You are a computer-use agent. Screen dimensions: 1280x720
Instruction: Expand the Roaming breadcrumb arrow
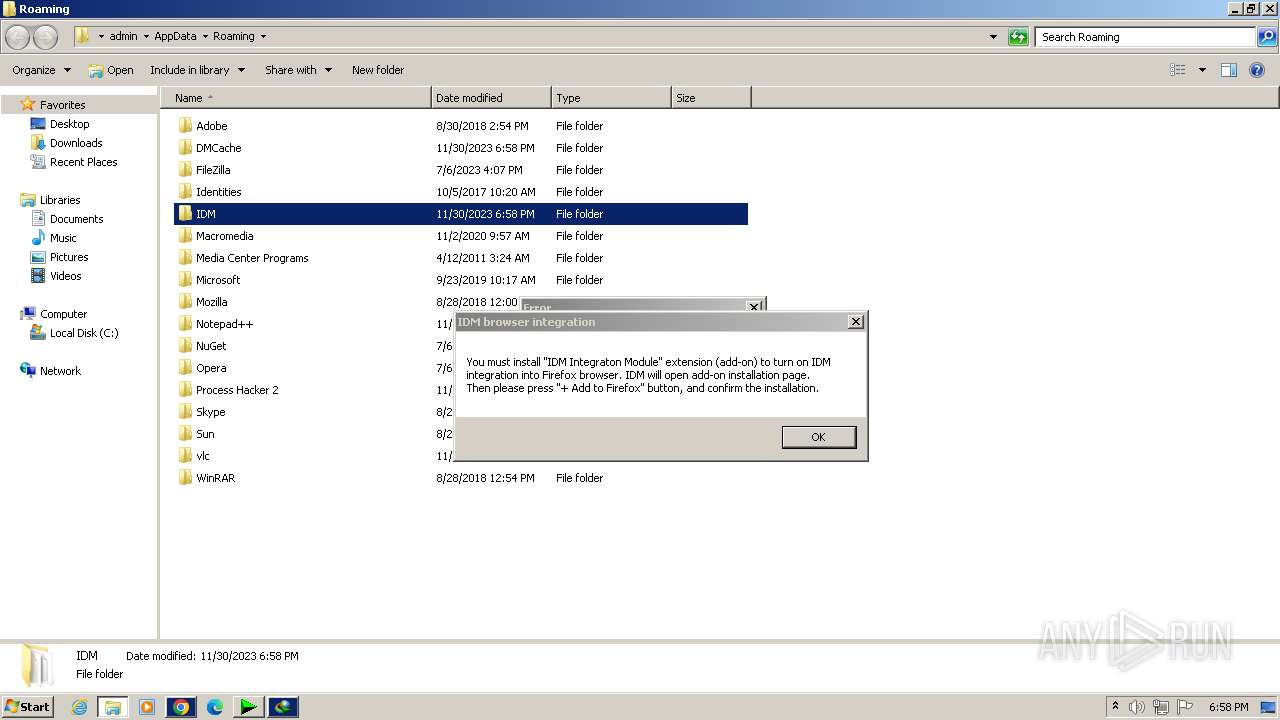coord(263,36)
